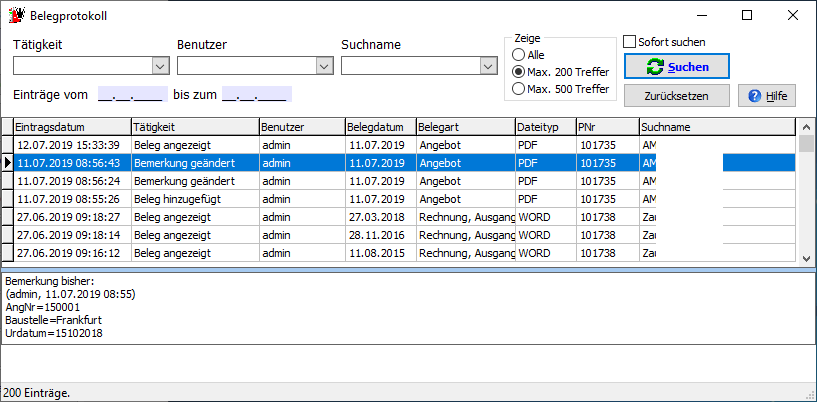Click the green refresh icon on Suchen
This screenshot has height=402, width=817.
(x=655, y=67)
